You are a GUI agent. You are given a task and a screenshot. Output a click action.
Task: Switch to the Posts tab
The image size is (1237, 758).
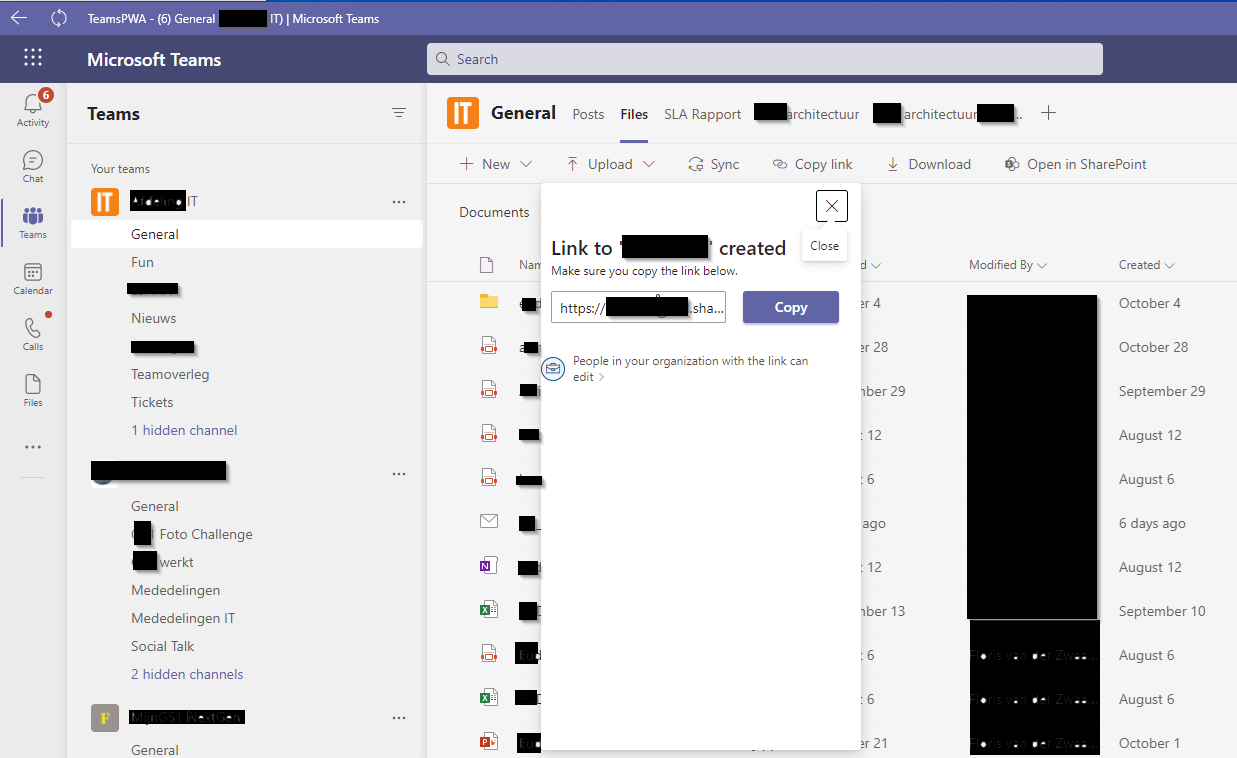tap(588, 114)
